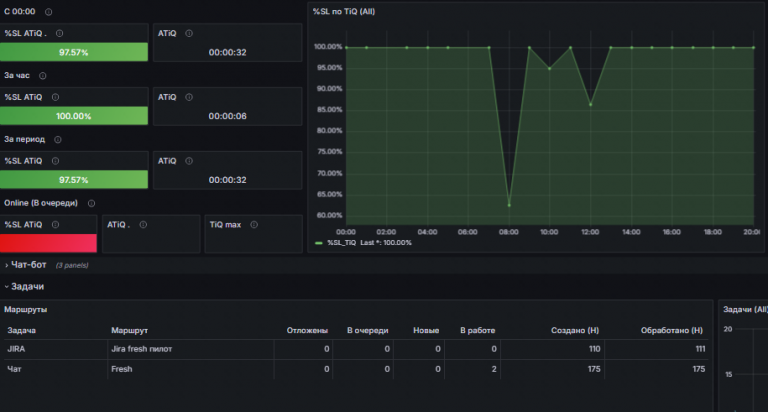Sort table by Задача column header
The width and height of the screenshot is (768, 412).
22,330
